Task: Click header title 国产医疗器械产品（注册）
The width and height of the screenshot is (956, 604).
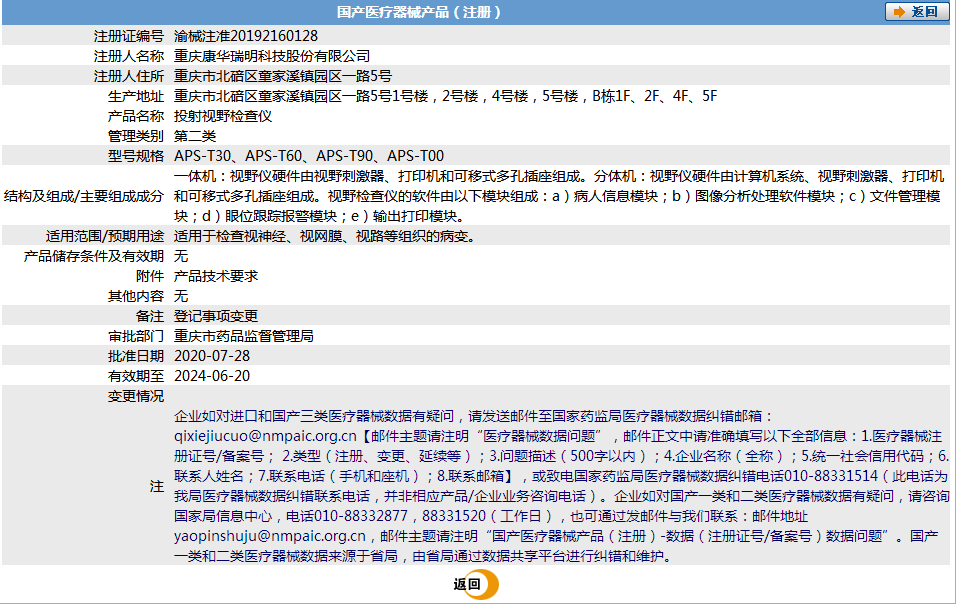Action: 419,12
